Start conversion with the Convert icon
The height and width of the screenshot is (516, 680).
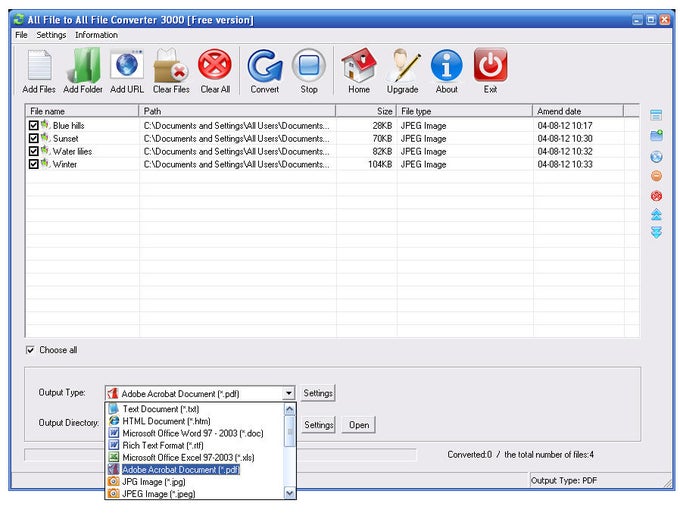[x=265, y=66]
